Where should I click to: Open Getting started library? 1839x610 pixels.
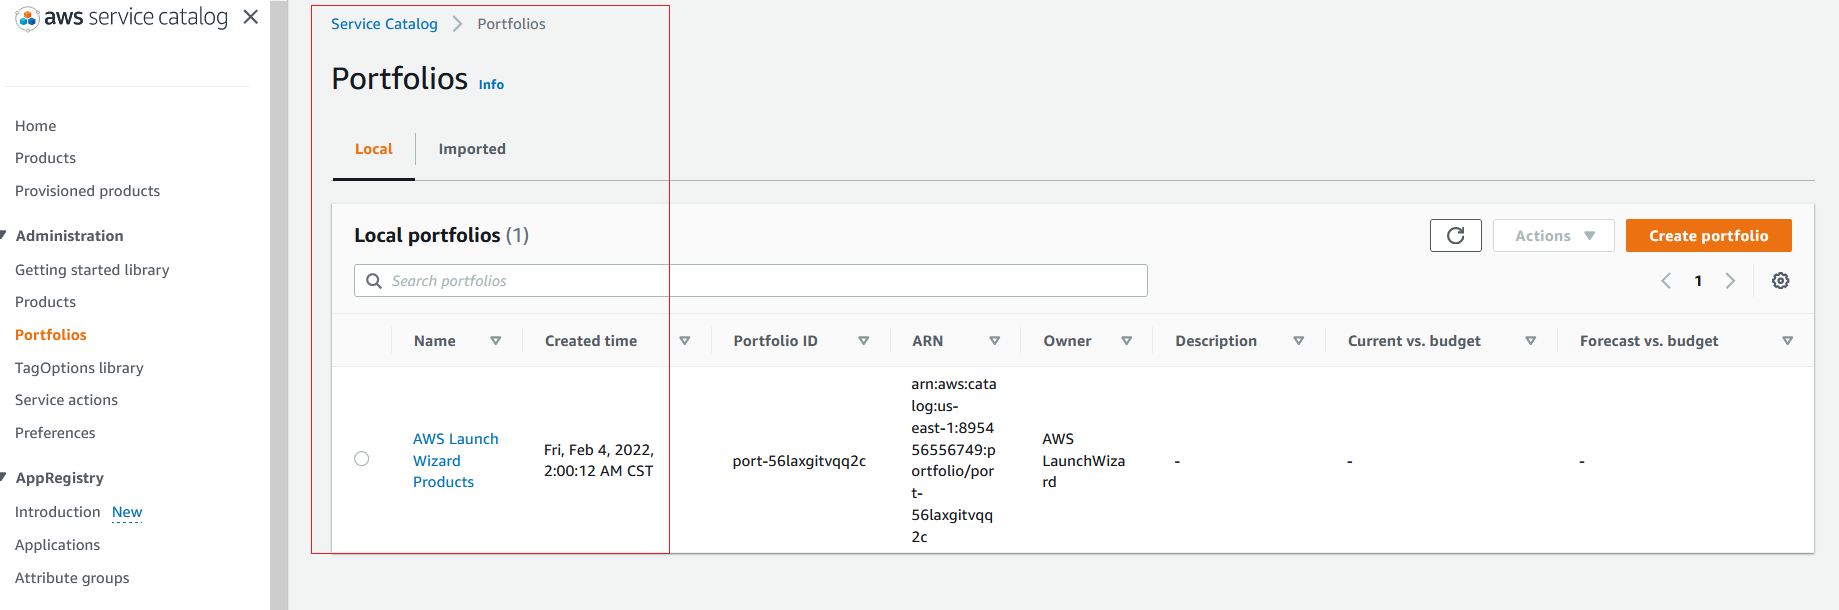click(x=92, y=270)
